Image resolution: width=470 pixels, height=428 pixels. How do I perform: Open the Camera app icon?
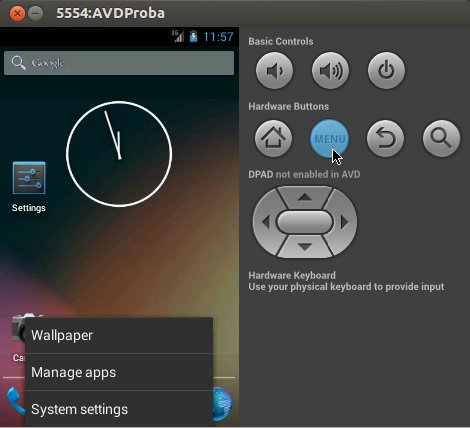(x=19, y=327)
